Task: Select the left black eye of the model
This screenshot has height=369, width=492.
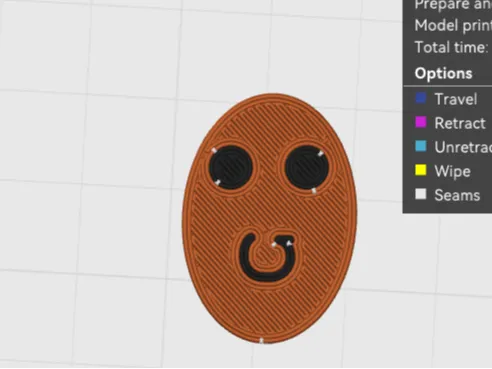Action: point(230,167)
